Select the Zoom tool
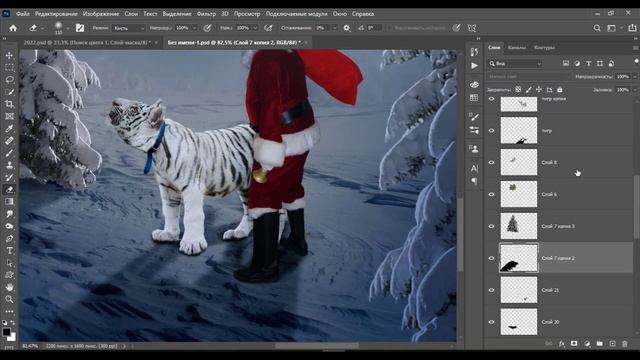This screenshot has height=360, width=640. (9, 299)
